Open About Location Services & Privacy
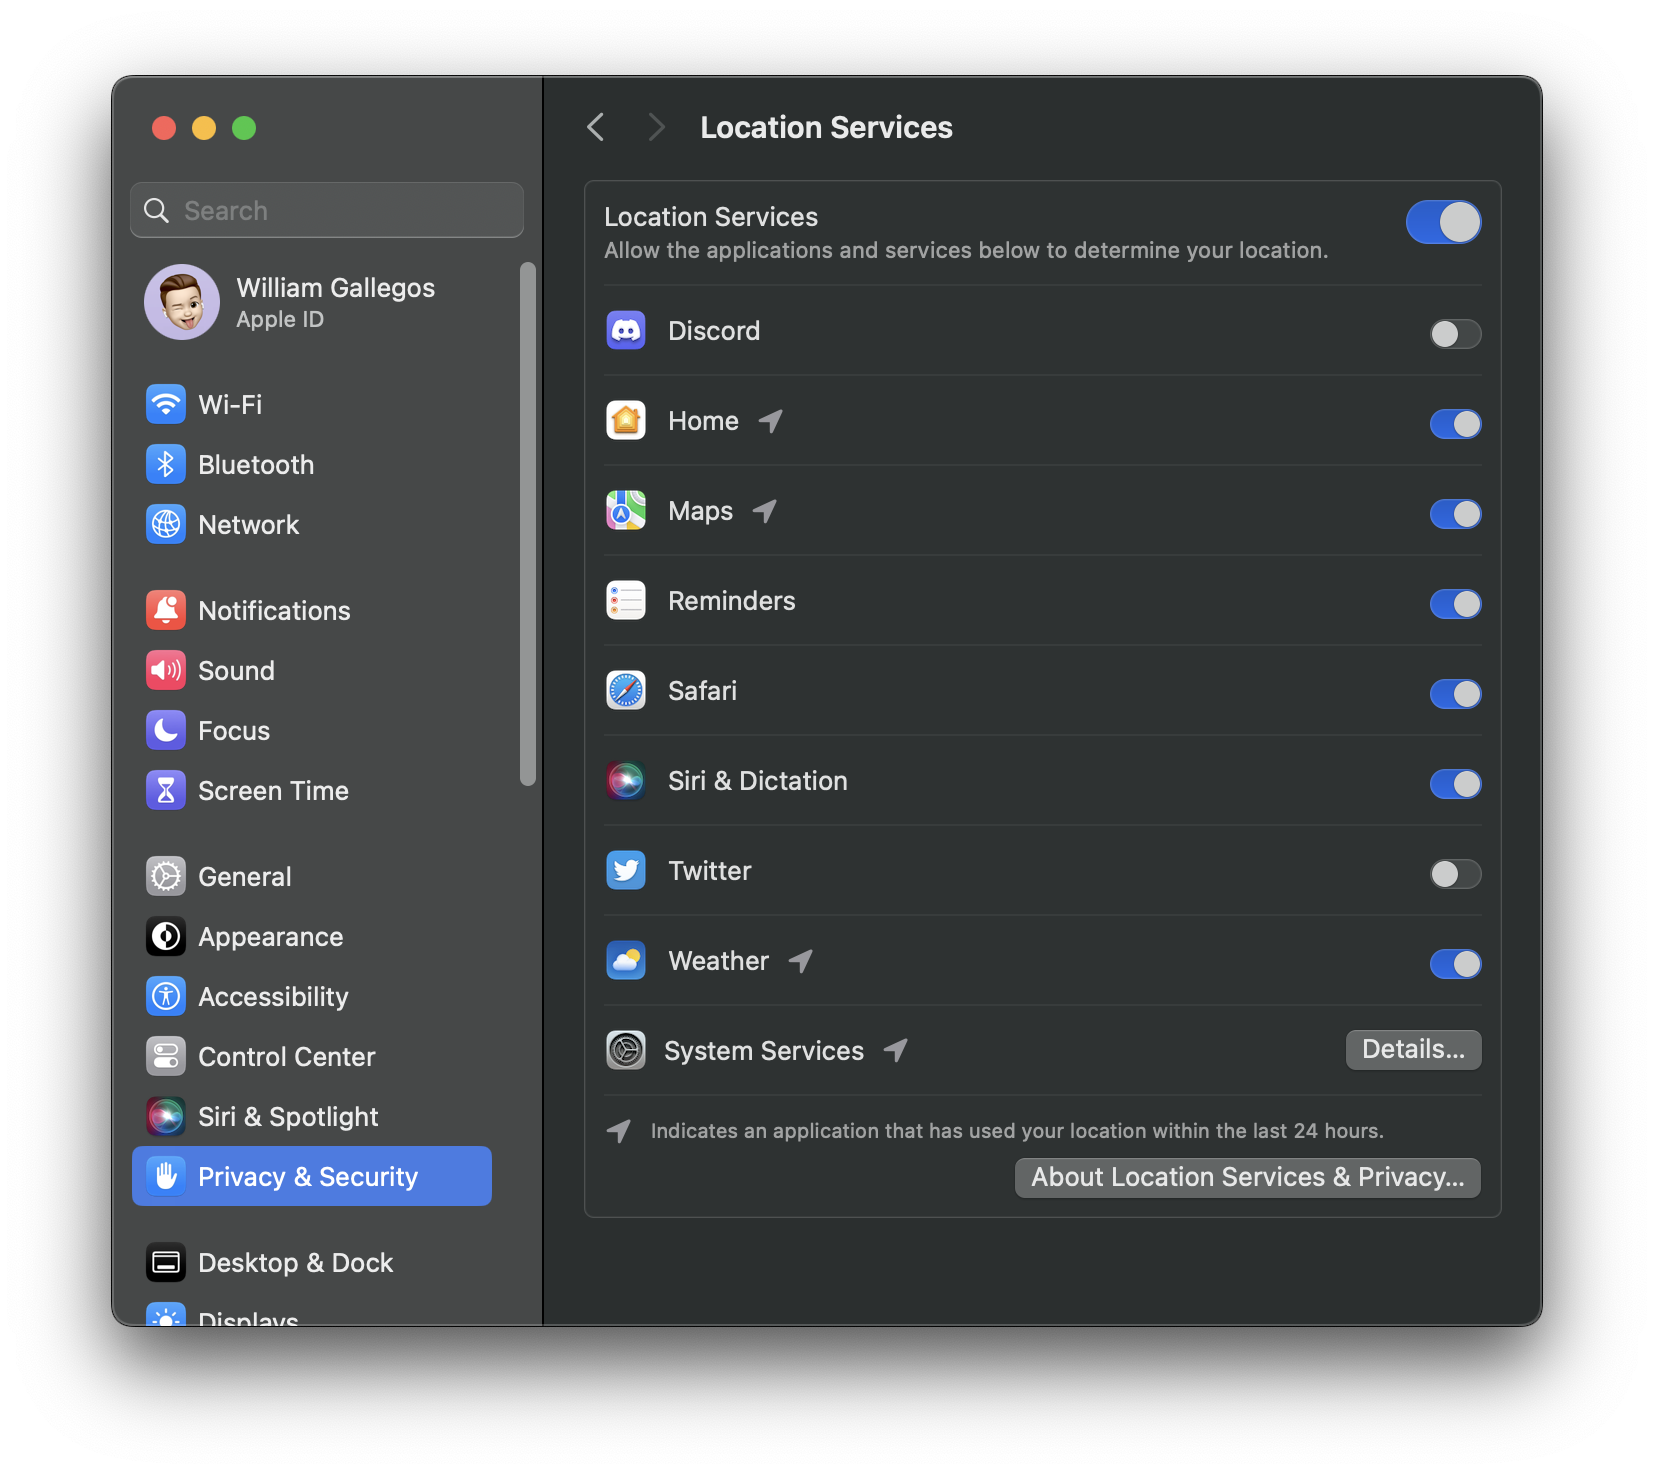Screen dimensions: 1654x1474 coord(1247,1178)
